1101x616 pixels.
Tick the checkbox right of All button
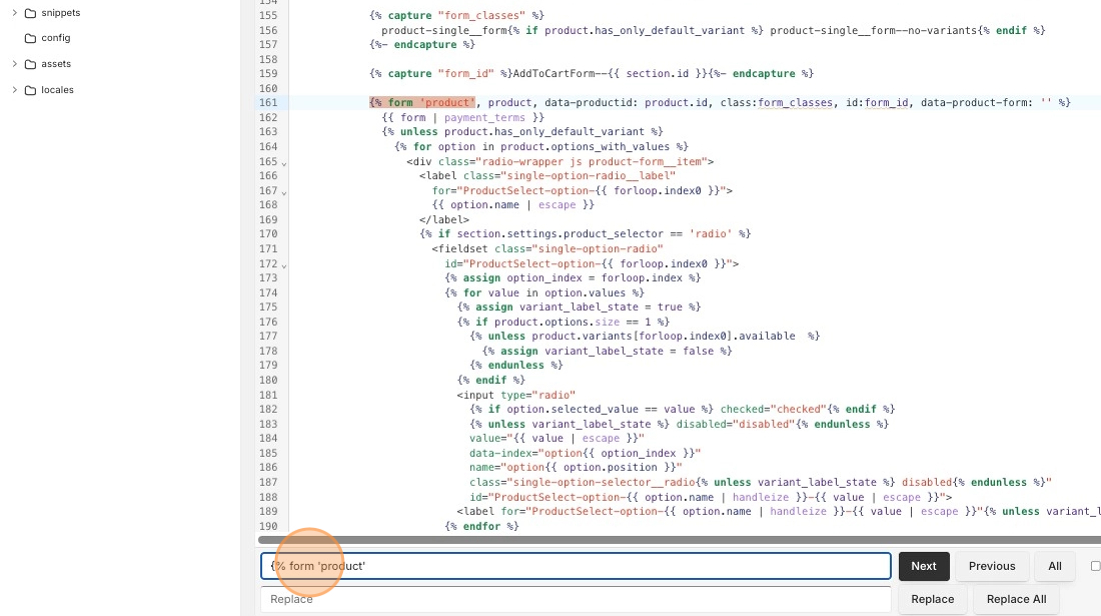1095,566
